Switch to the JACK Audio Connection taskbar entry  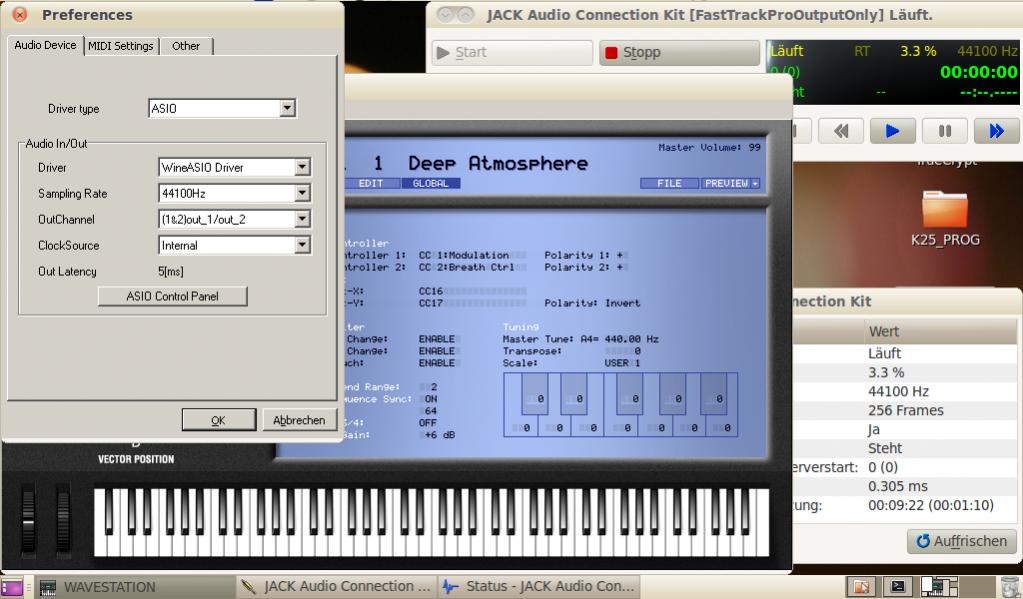335,587
